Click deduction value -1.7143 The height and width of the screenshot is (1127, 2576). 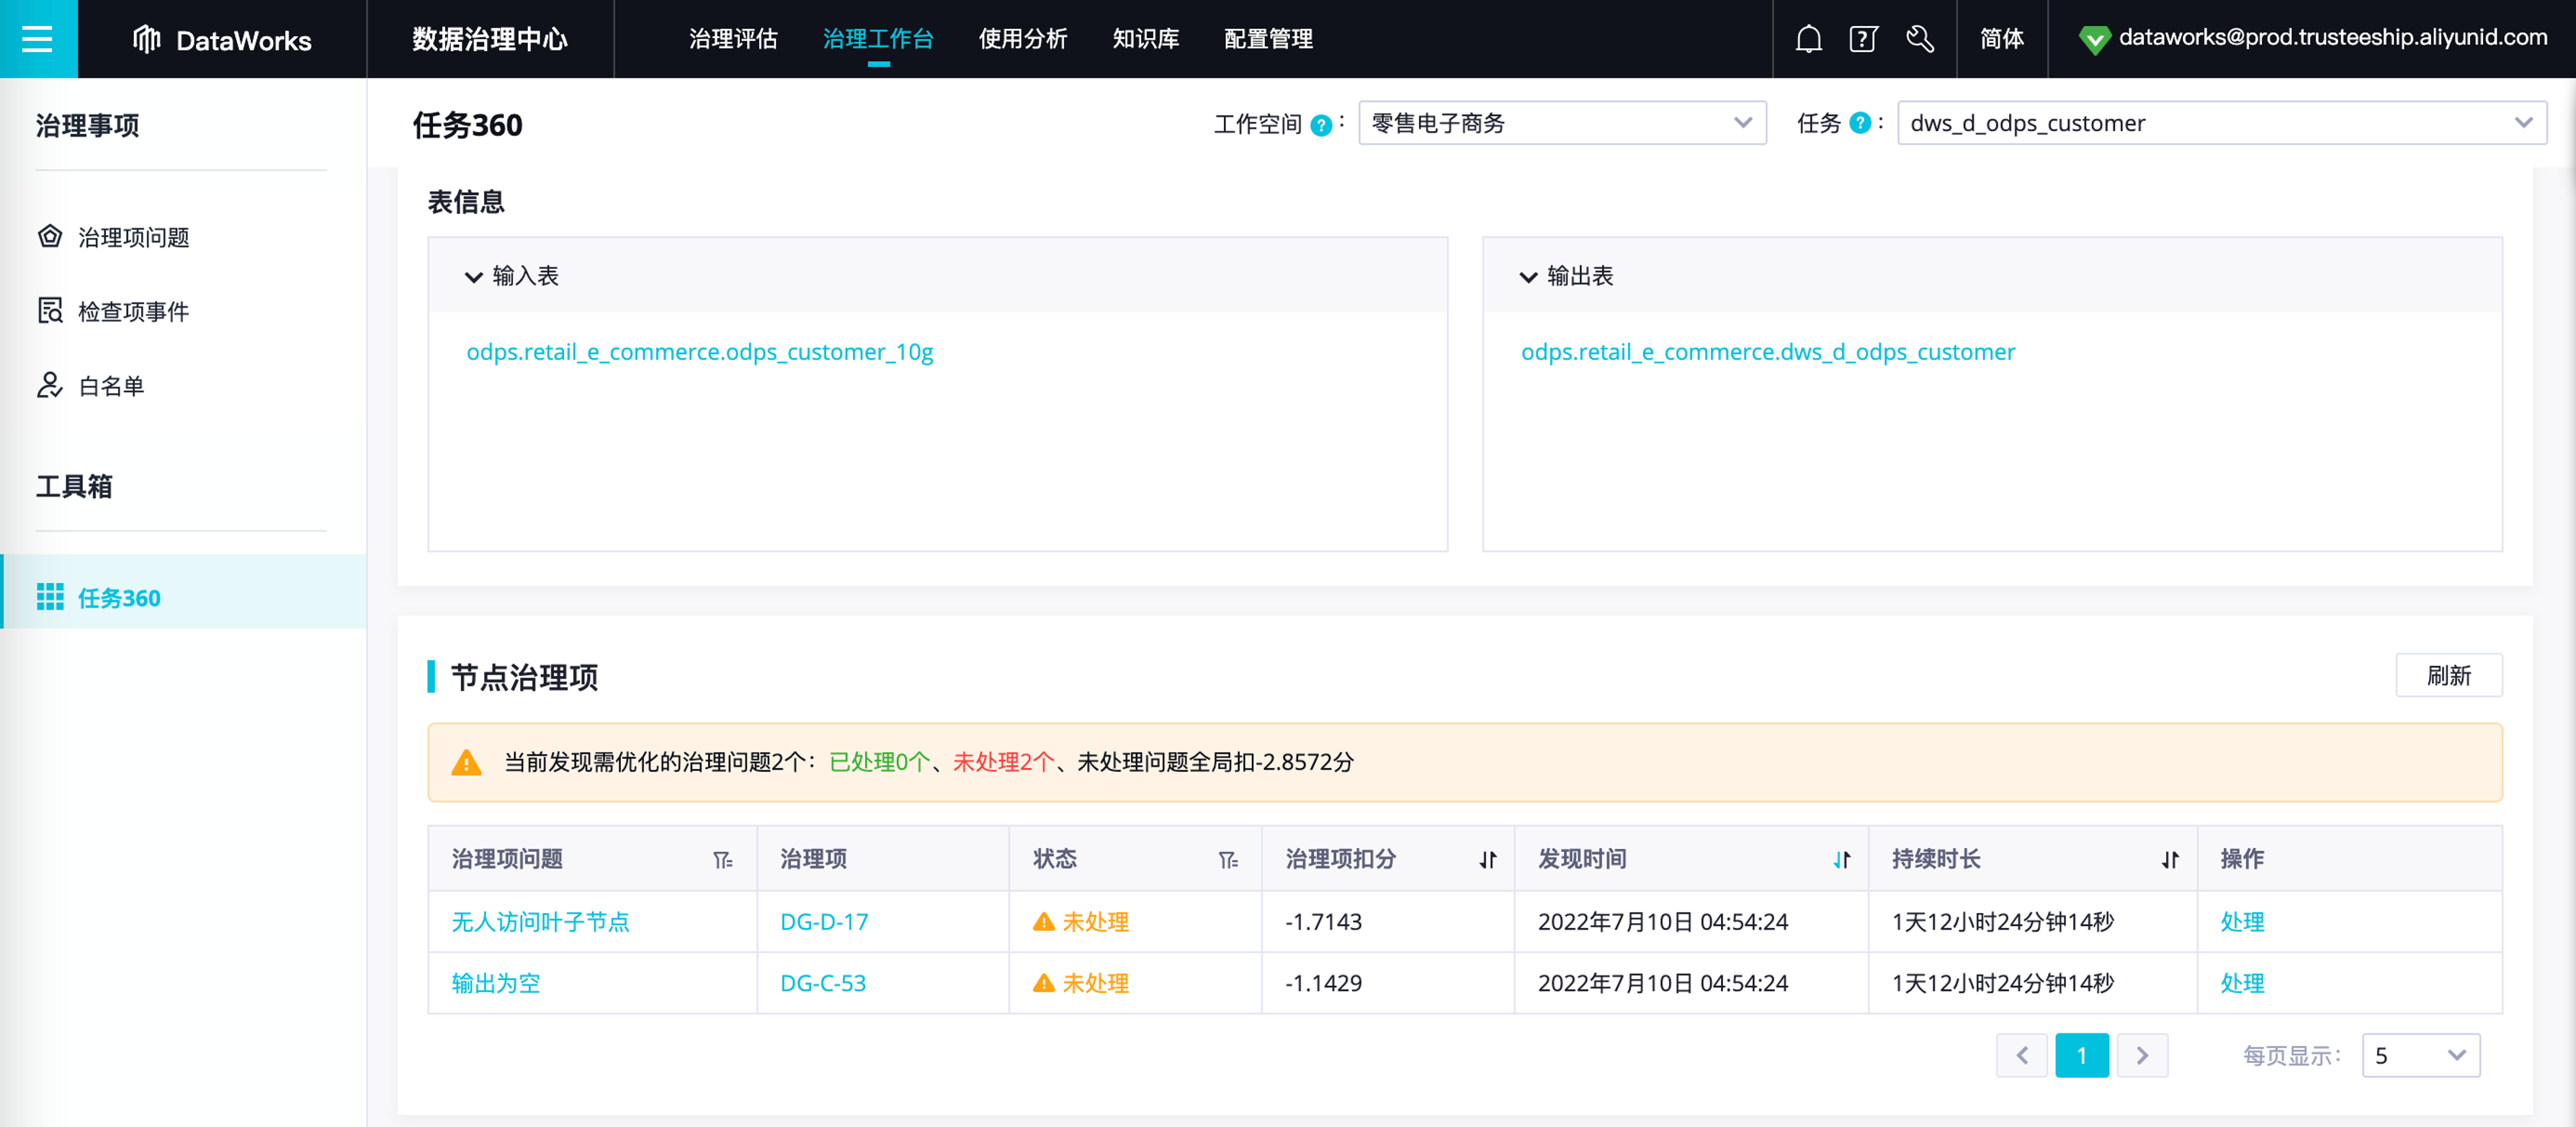(x=1323, y=922)
